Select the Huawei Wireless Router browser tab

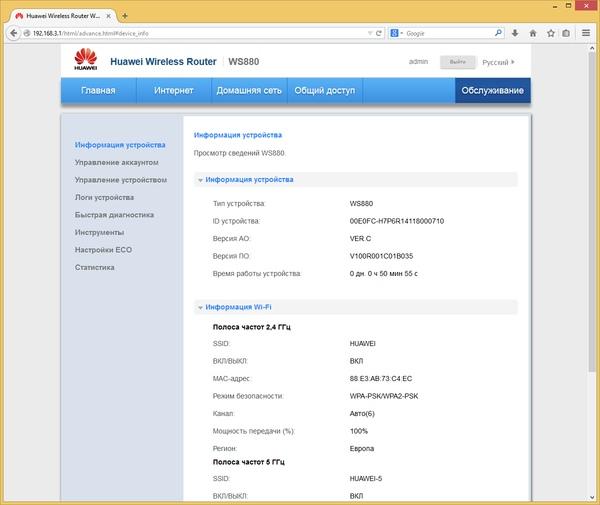pos(63,16)
